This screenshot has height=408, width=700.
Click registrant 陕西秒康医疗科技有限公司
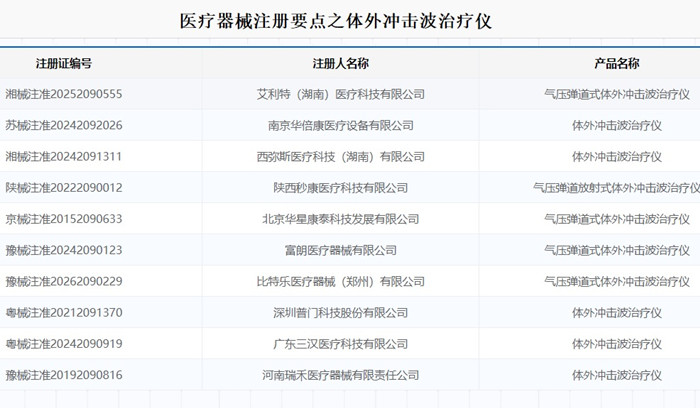point(341,188)
